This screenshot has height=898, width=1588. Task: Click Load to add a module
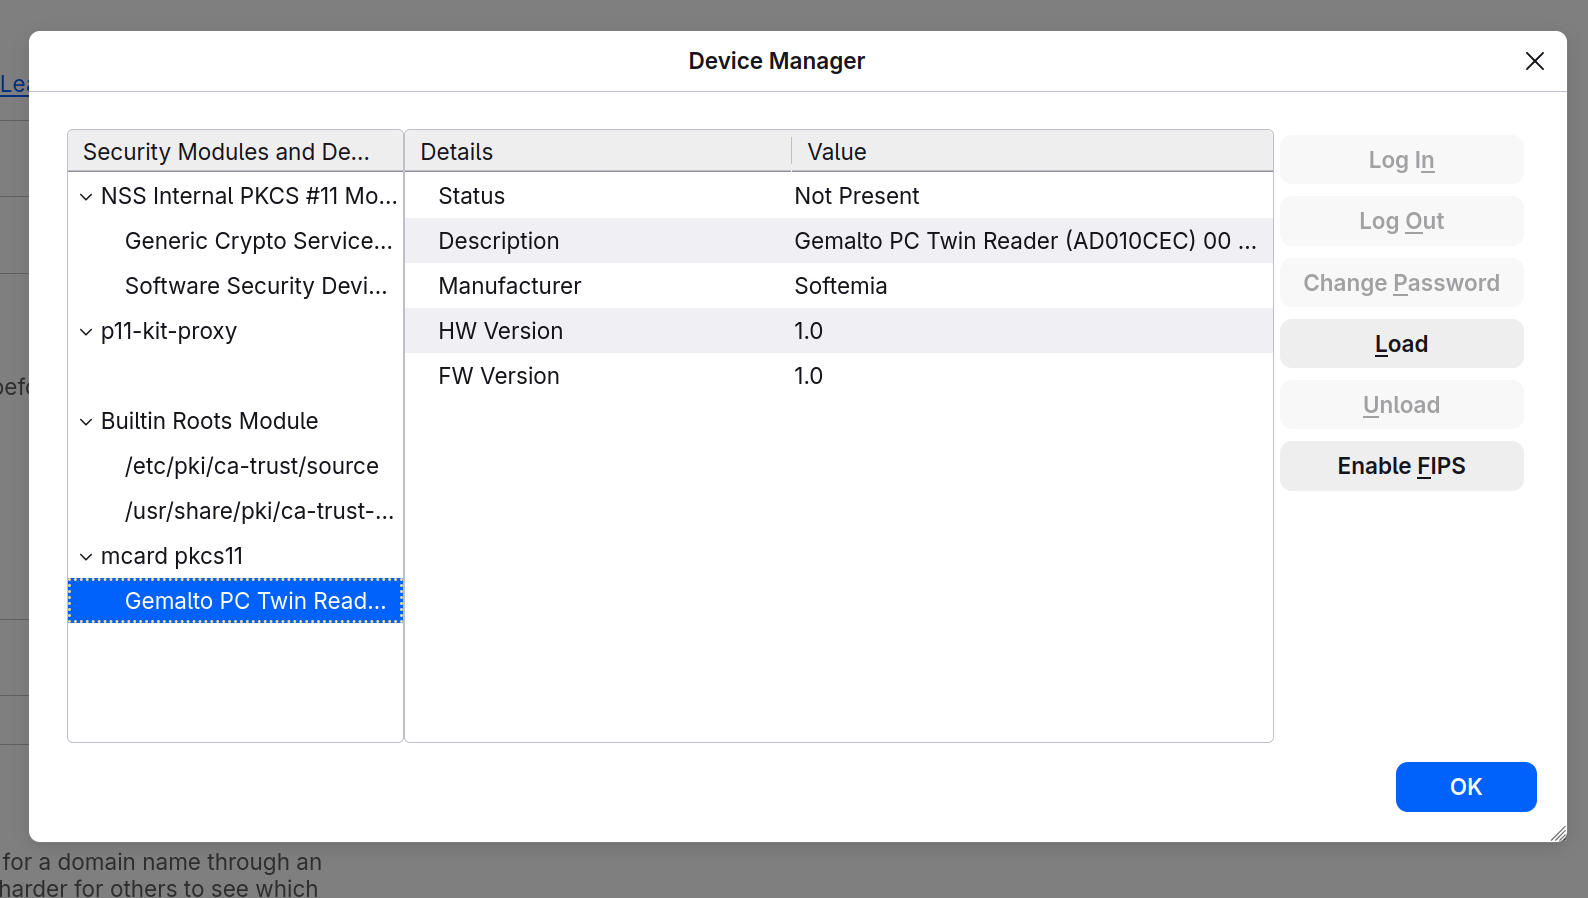point(1401,344)
